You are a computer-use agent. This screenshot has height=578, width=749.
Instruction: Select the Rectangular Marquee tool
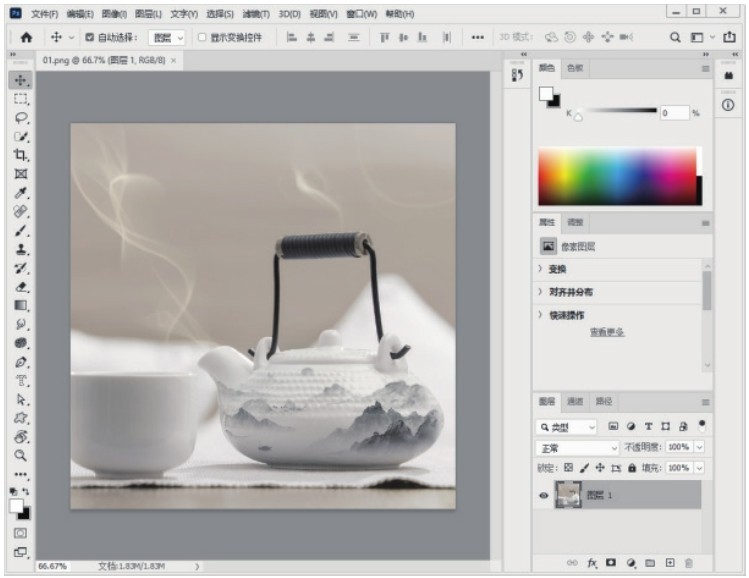point(20,99)
